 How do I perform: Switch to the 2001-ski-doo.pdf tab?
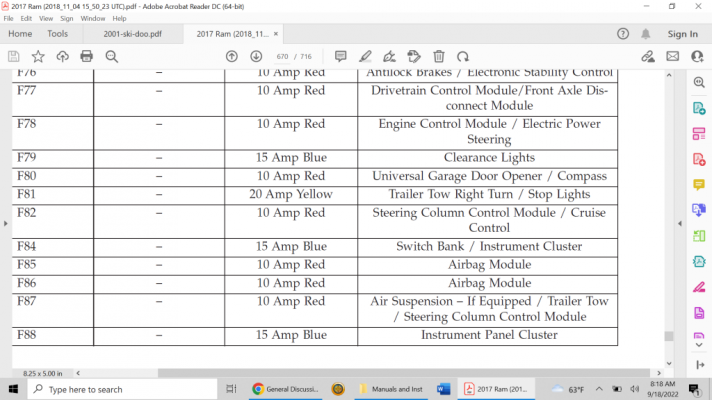pos(133,34)
